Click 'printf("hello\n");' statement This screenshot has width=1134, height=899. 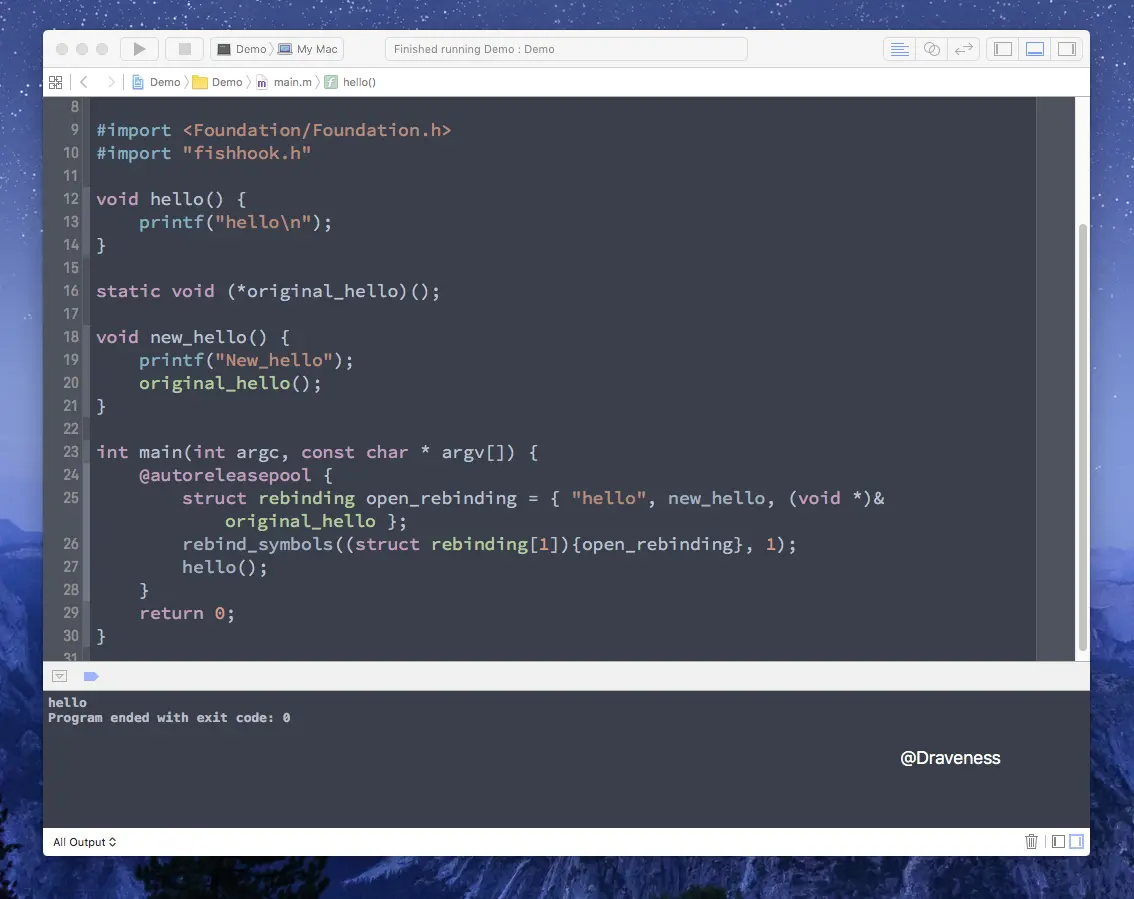coord(236,222)
